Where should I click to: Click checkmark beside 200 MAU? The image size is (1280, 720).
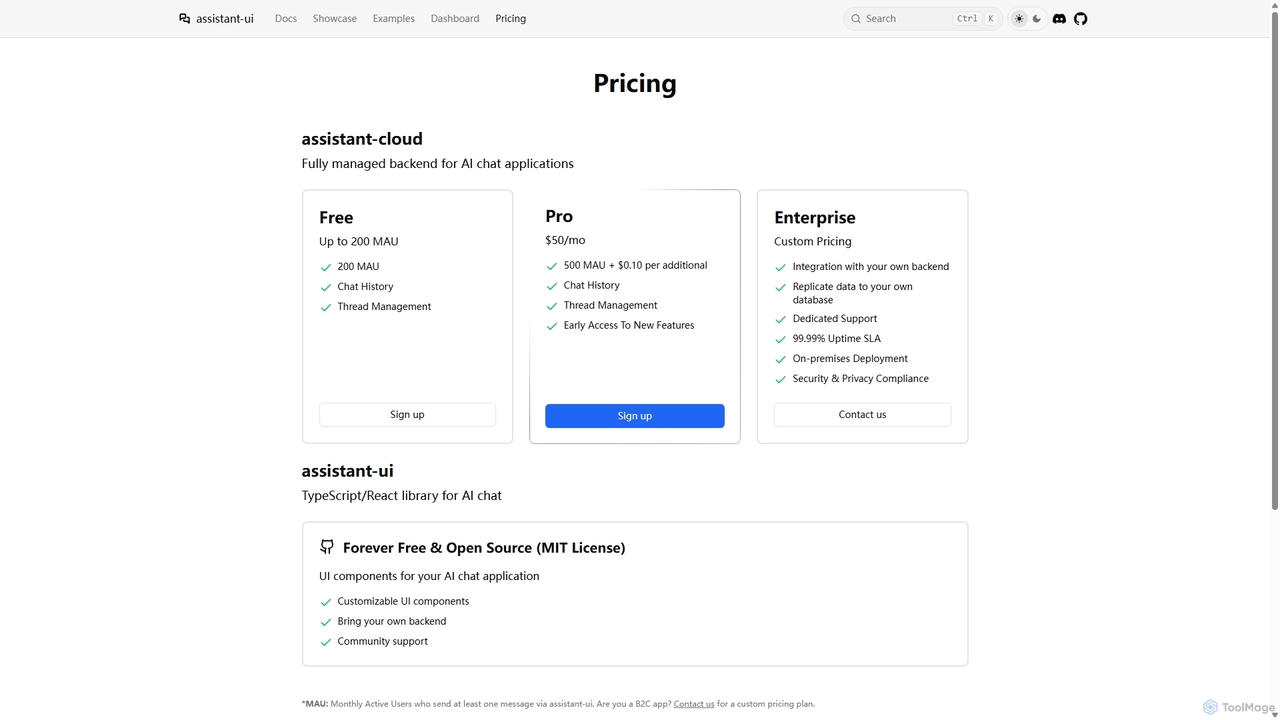[x=325, y=267]
